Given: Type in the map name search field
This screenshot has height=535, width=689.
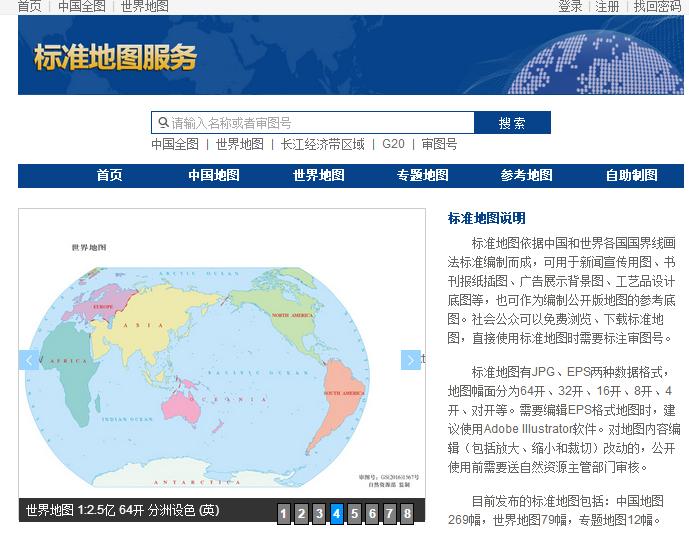Looking at the screenshot, I should [x=320, y=123].
